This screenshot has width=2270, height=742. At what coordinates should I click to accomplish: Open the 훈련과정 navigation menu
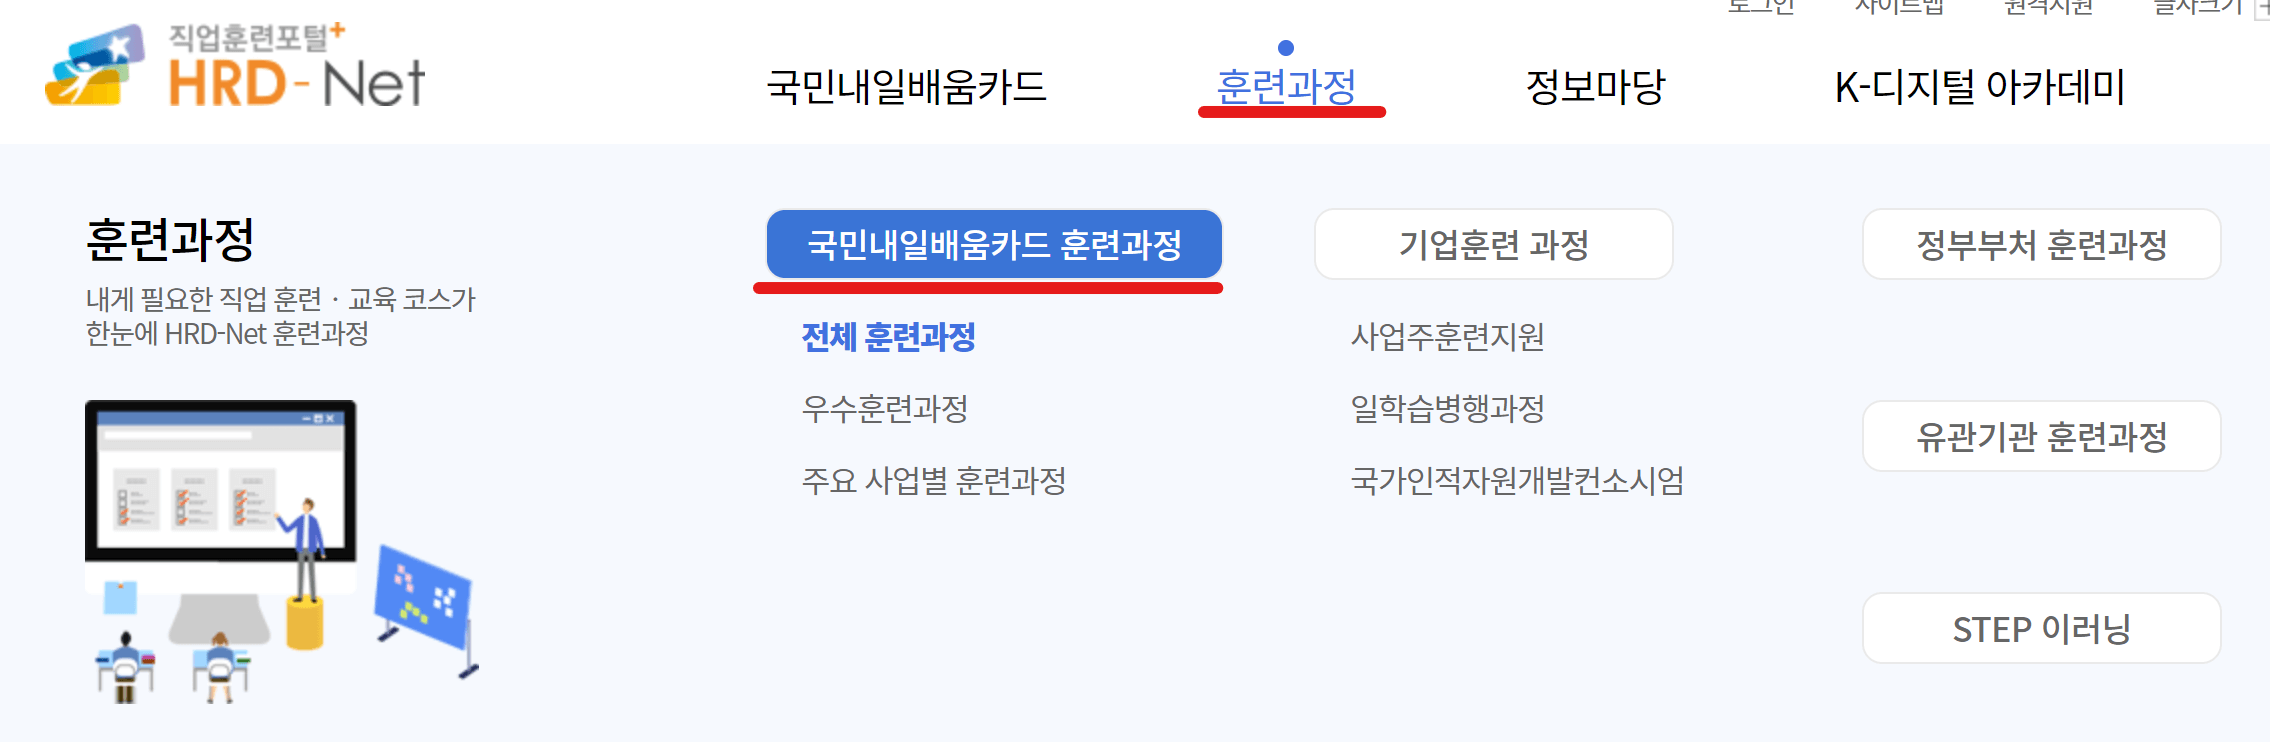(x=1285, y=88)
